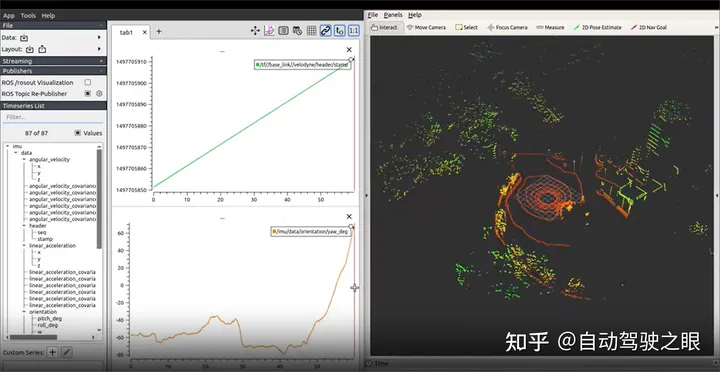Select roll_deg in the timeseries tree
The image size is (720, 372).
click(x=48, y=326)
